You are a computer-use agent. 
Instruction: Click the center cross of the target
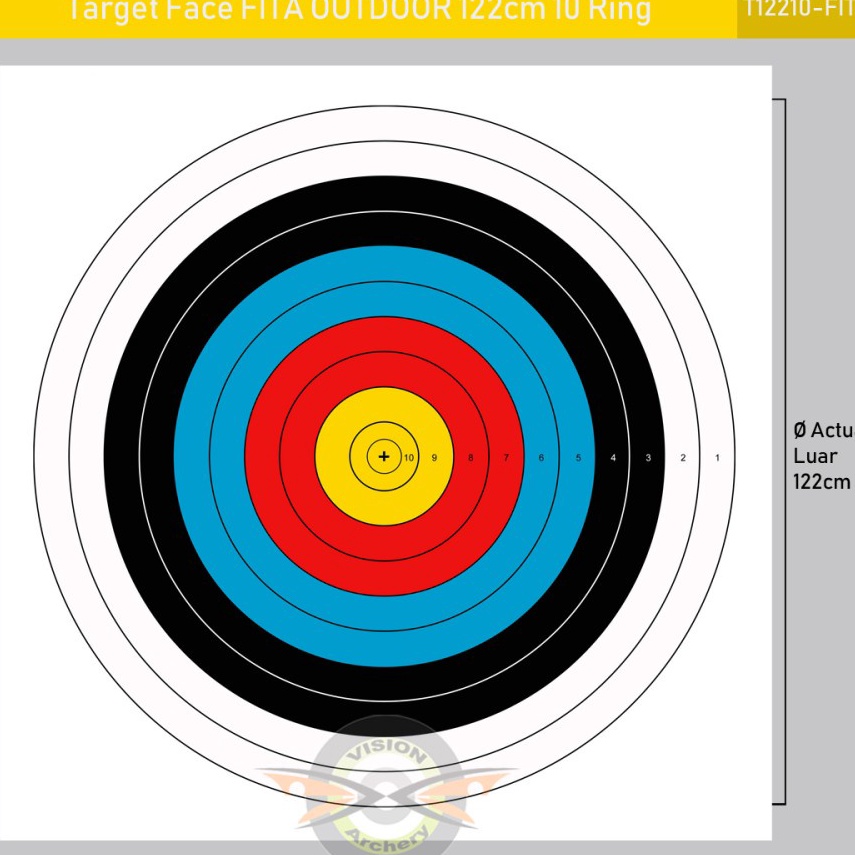383,457
